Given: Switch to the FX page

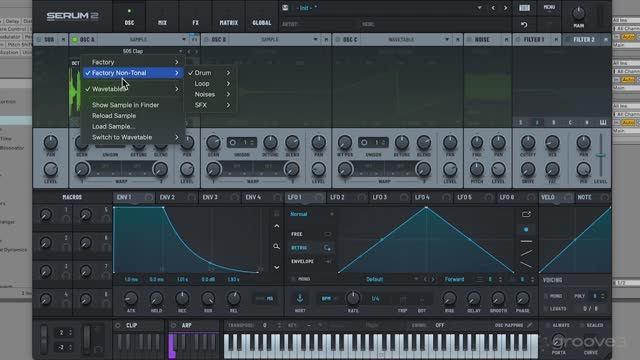Looking at the screenshot, I should 196,23.
